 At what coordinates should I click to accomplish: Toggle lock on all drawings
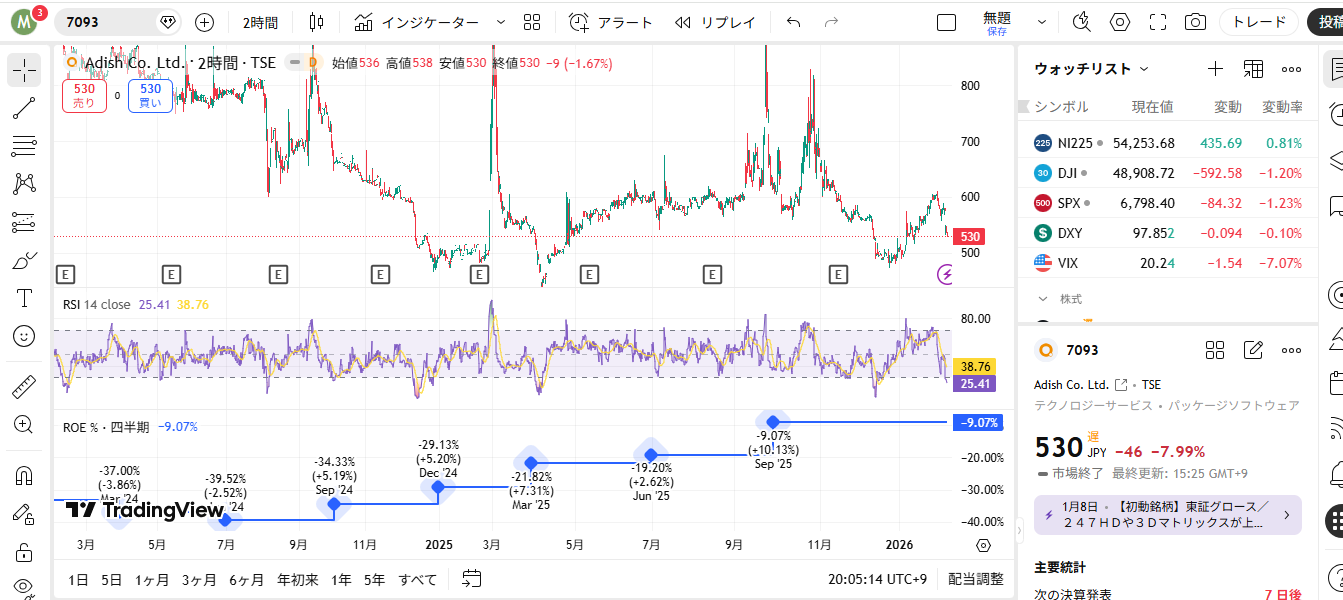24,551
